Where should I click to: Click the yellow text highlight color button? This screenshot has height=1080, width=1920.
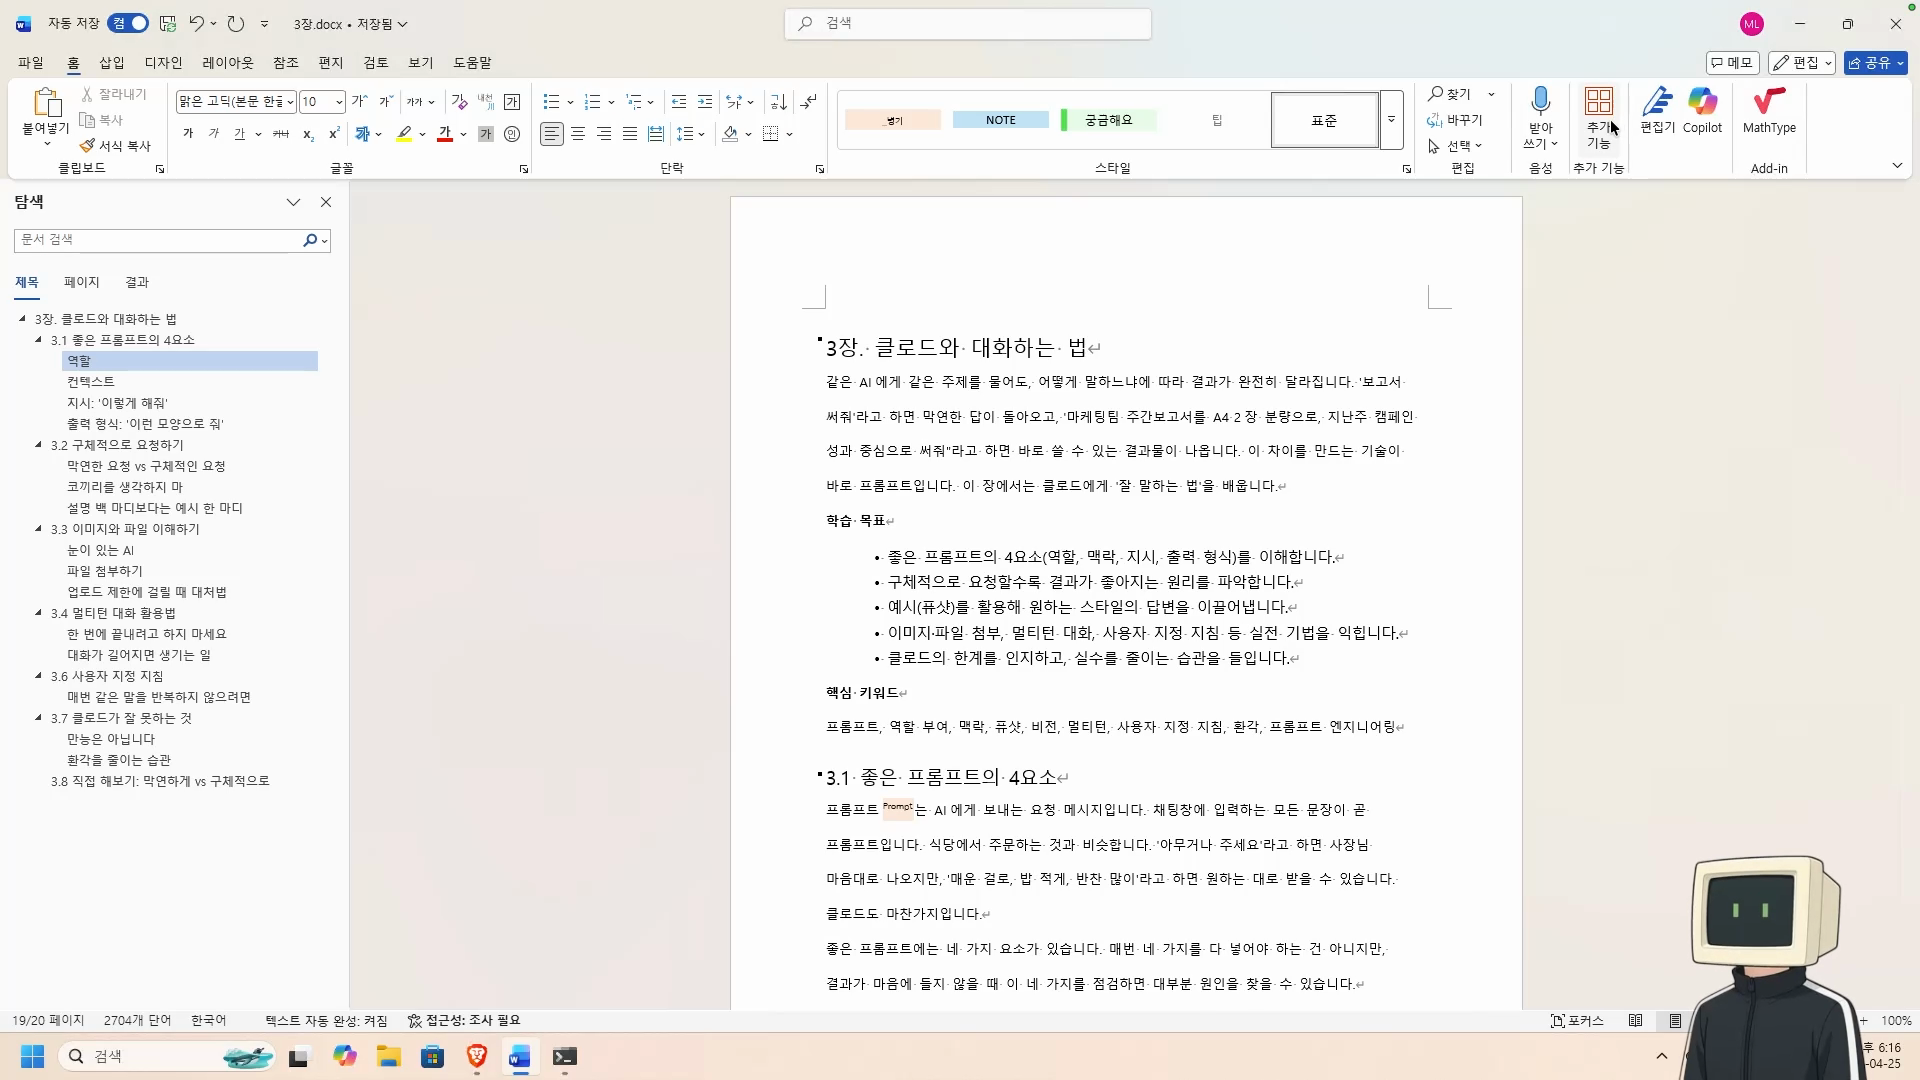coord(404,134)
